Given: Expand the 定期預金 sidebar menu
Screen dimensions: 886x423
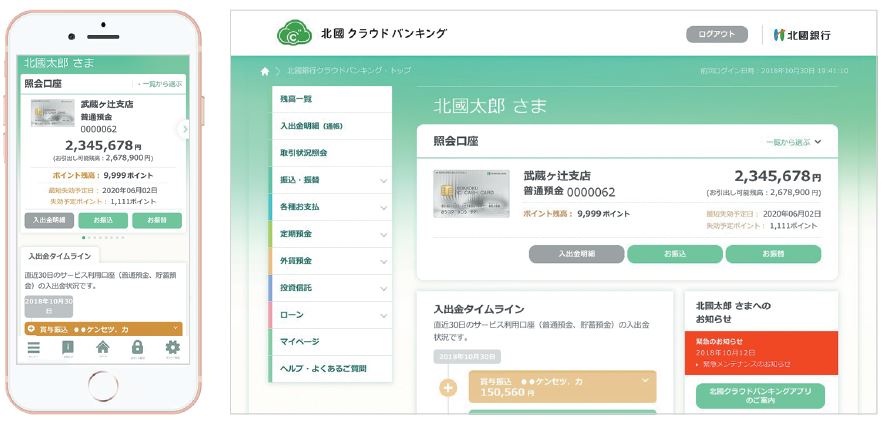Looking at the screenshot, I should [x=331, y=234].
